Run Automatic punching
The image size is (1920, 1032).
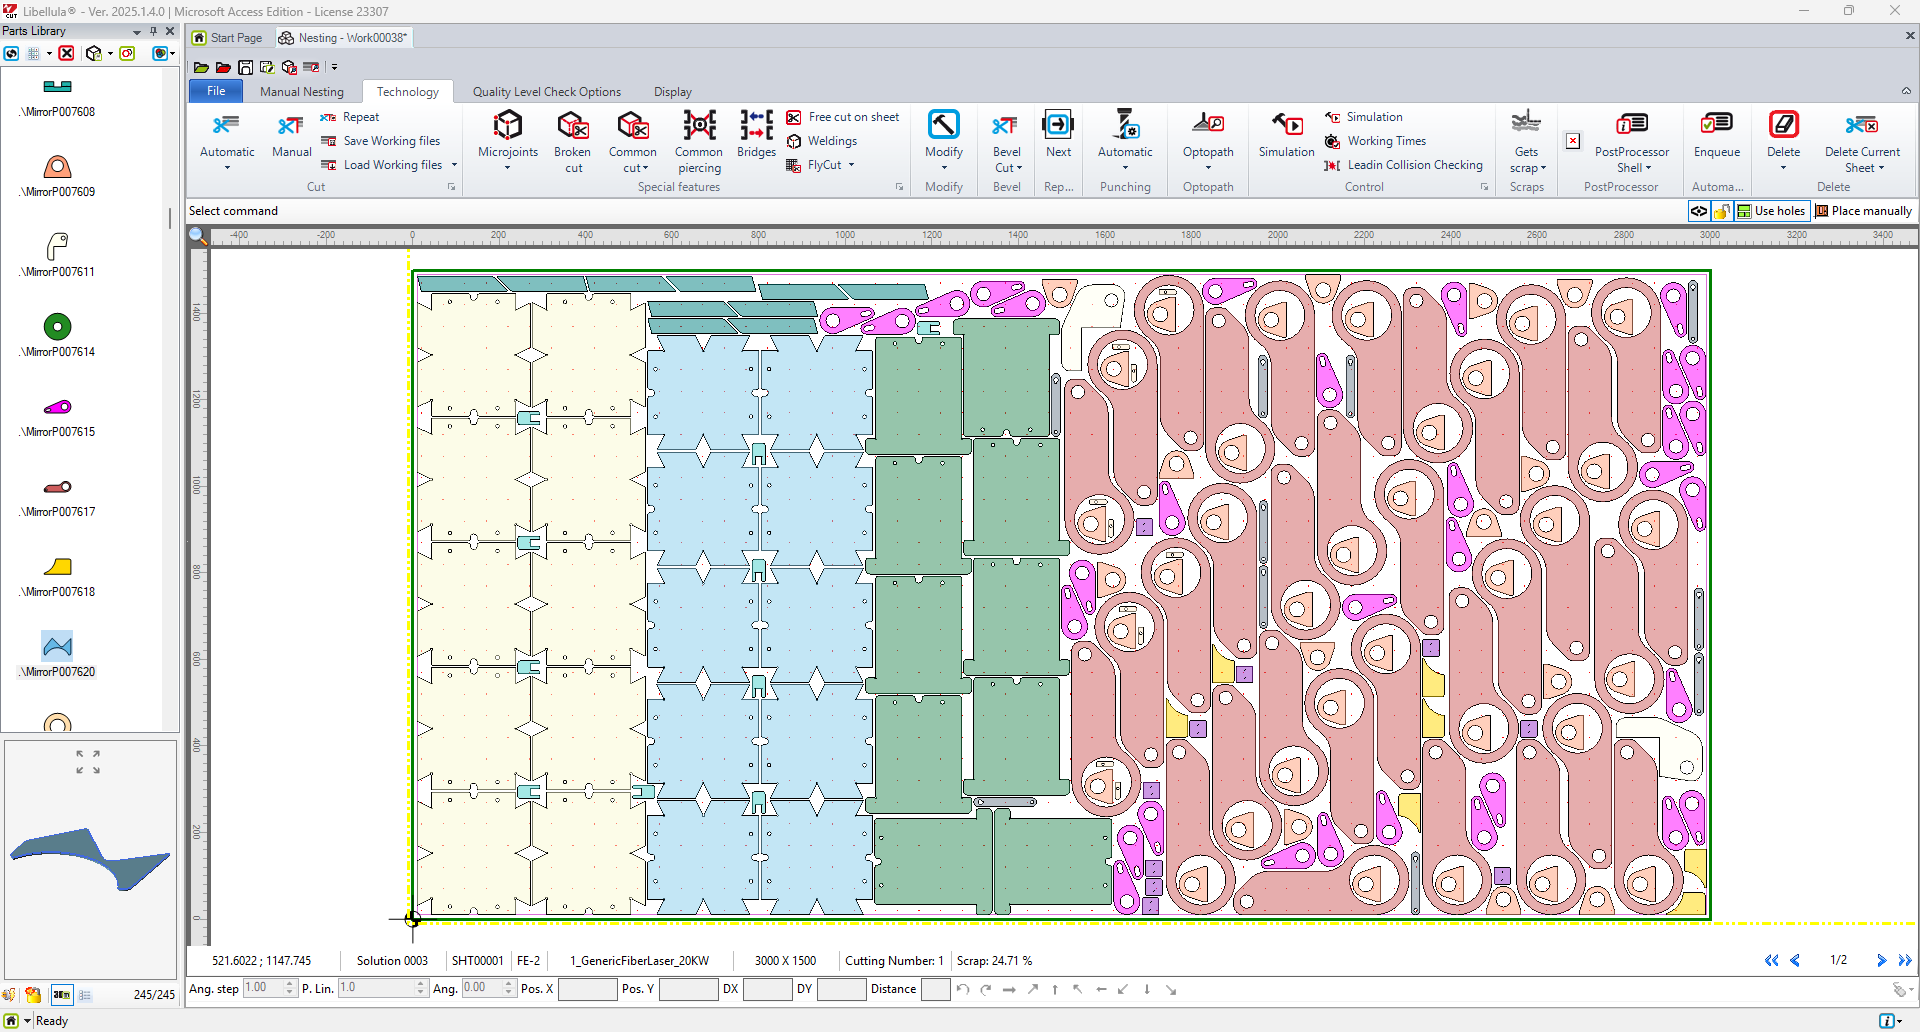(1125, 134)
